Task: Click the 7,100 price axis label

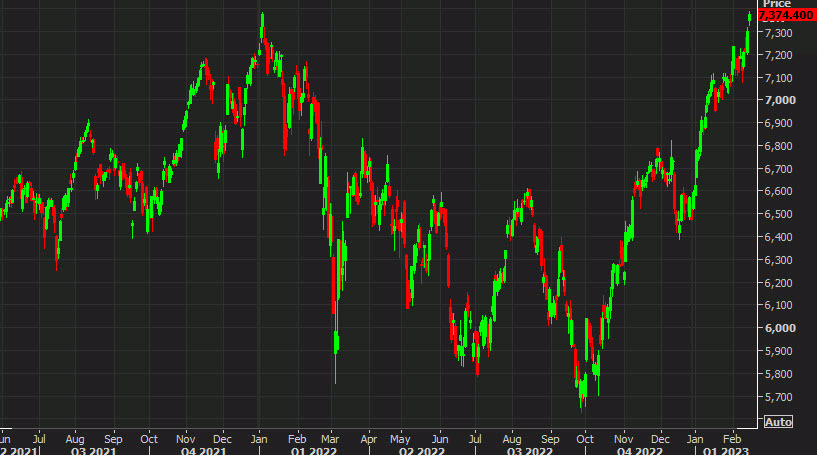Action: pos(779,78)
